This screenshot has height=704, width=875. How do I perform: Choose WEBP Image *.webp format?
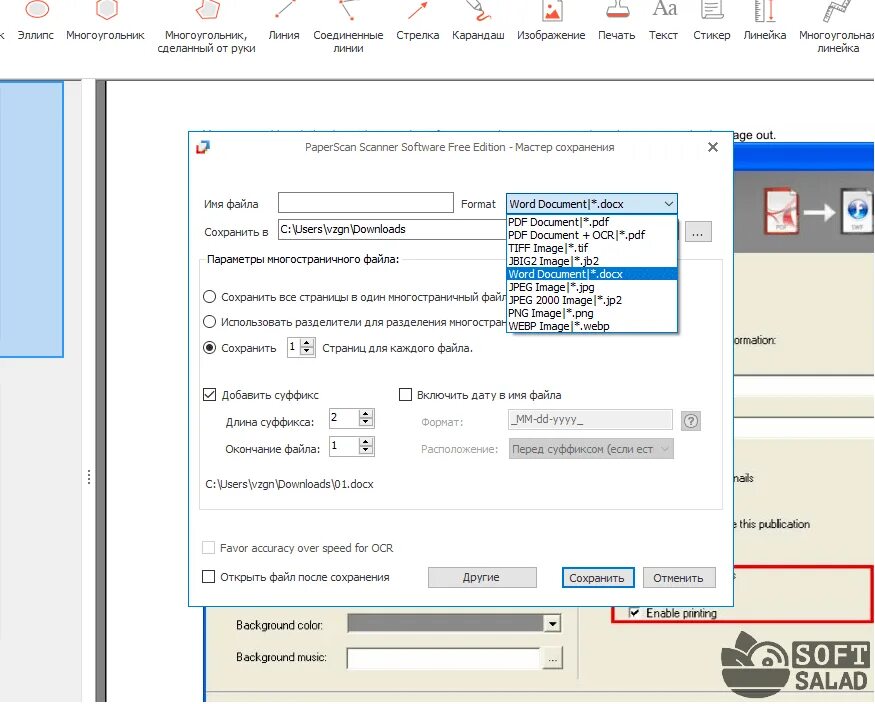[592, 326]
